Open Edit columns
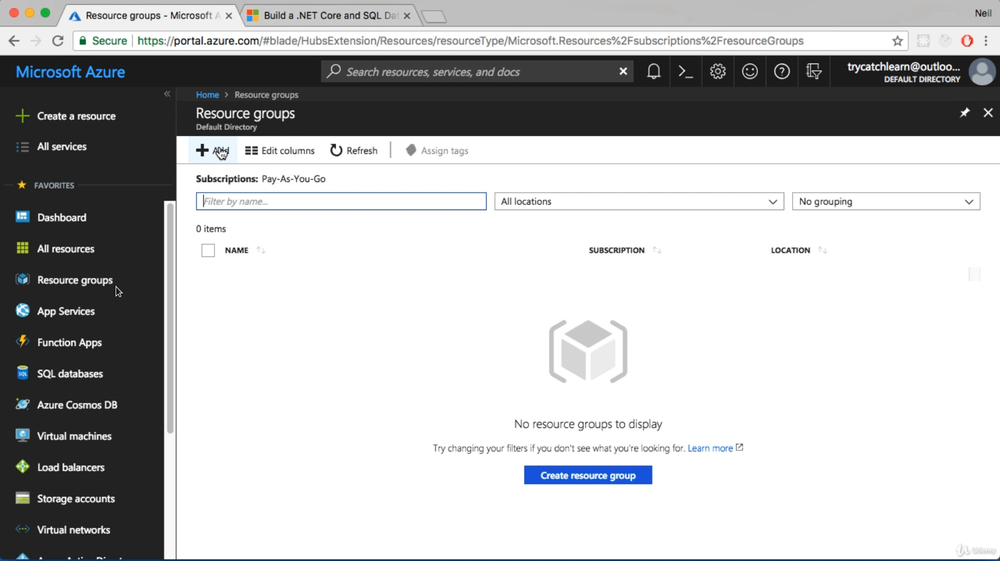Viewport: 1000px width, 561px height. [x=280, y=150]
